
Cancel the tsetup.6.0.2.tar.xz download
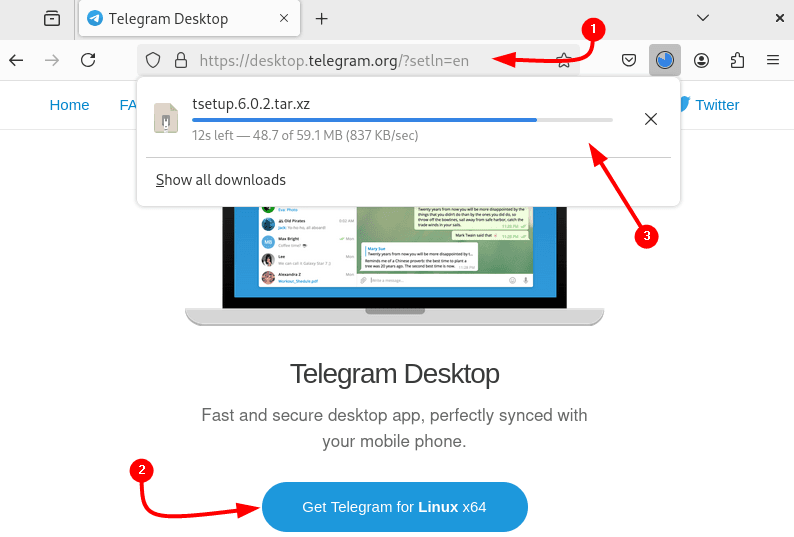pyautogui.click(x=651, y=119)
